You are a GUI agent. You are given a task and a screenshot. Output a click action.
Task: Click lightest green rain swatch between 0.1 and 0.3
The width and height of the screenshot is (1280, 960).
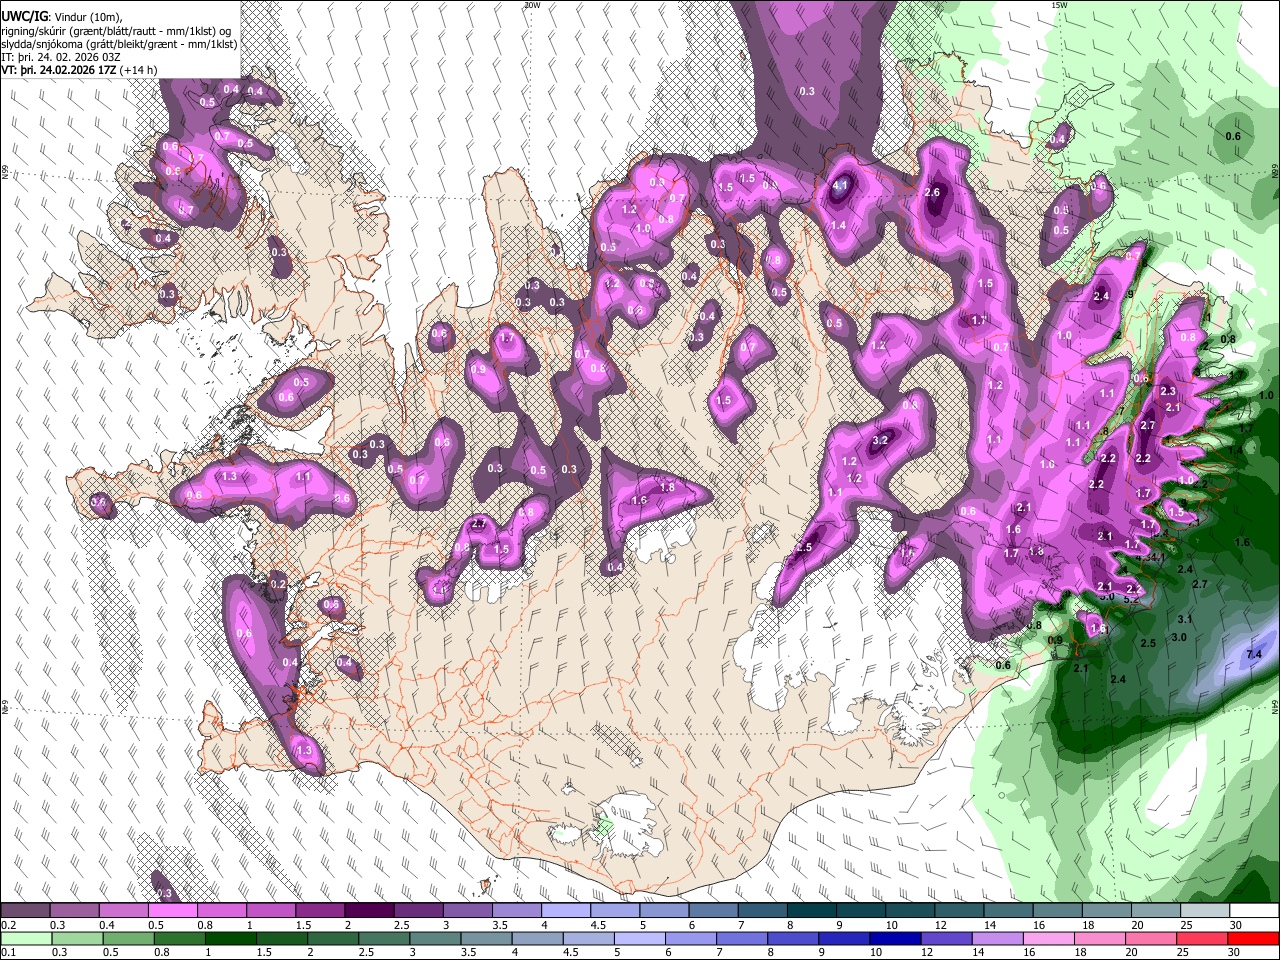click(28, 939)
